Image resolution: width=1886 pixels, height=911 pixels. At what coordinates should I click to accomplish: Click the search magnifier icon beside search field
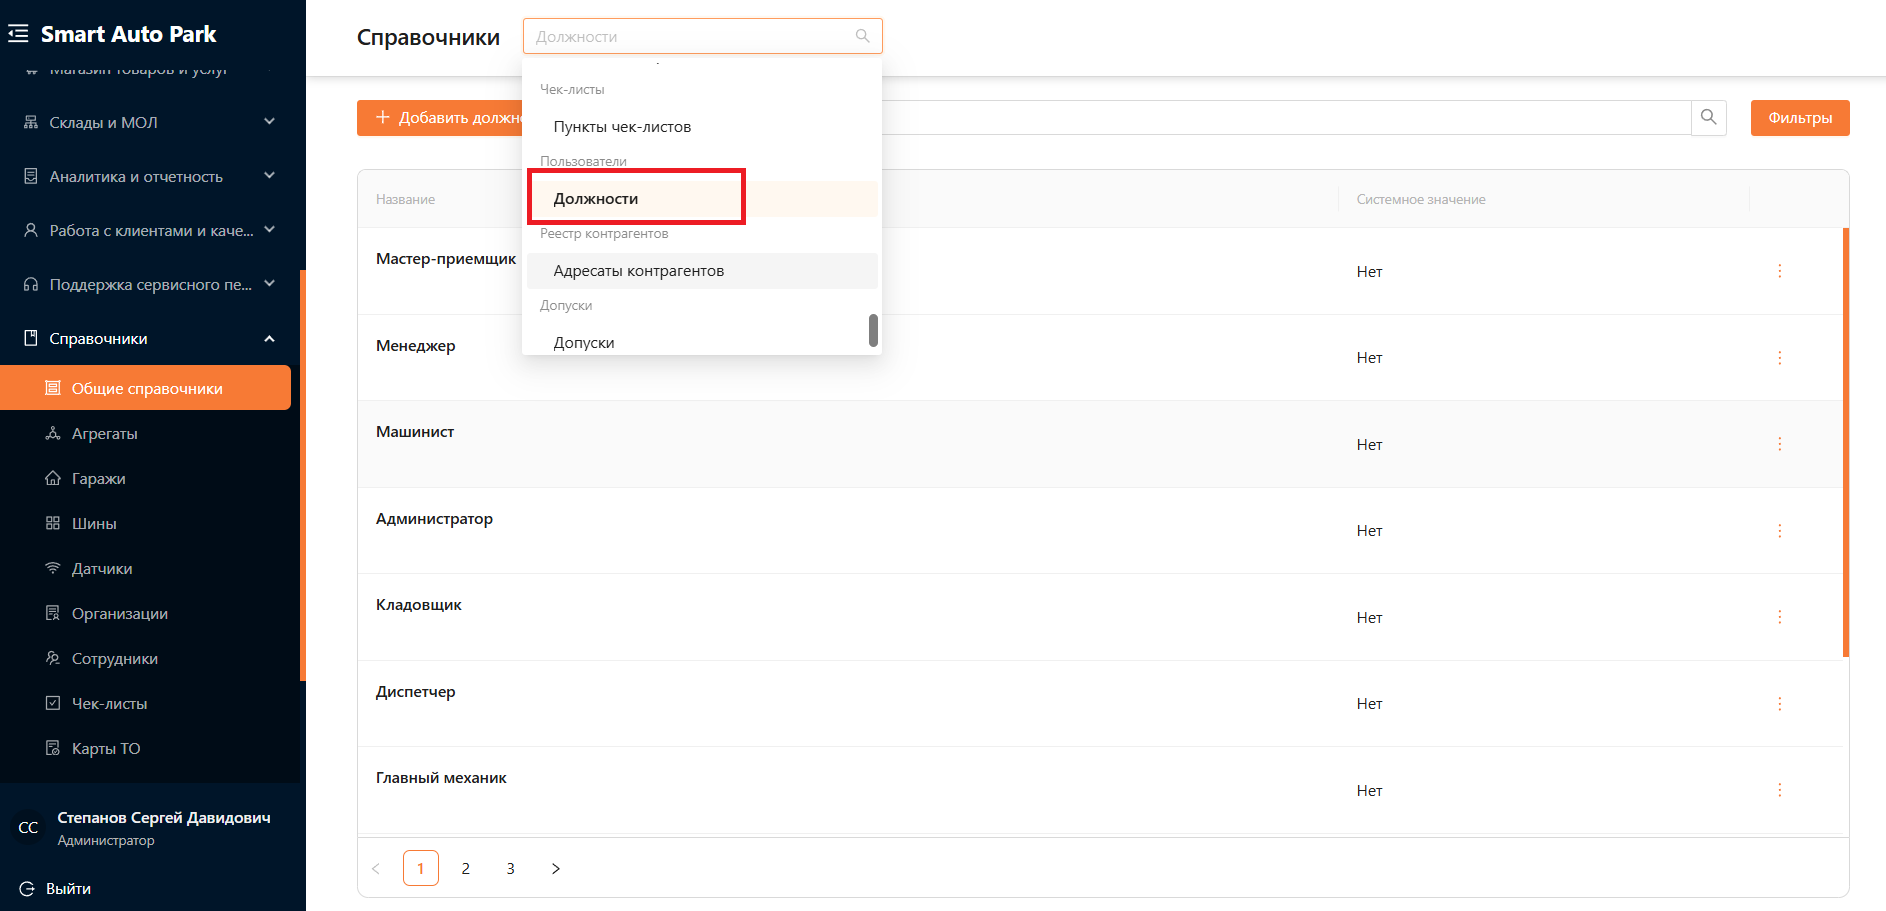click(x=1708, y=117)
